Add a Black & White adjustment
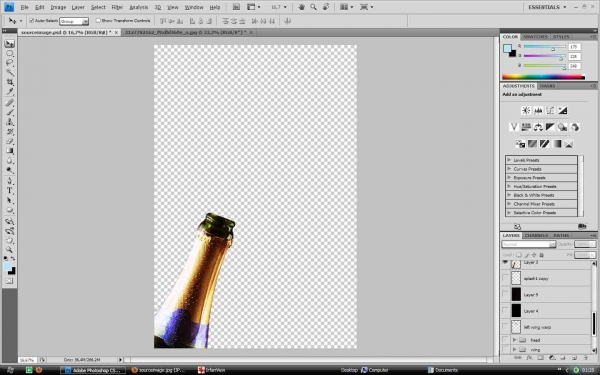The width and height of the screenshot is (600, 375). point(550,127)
